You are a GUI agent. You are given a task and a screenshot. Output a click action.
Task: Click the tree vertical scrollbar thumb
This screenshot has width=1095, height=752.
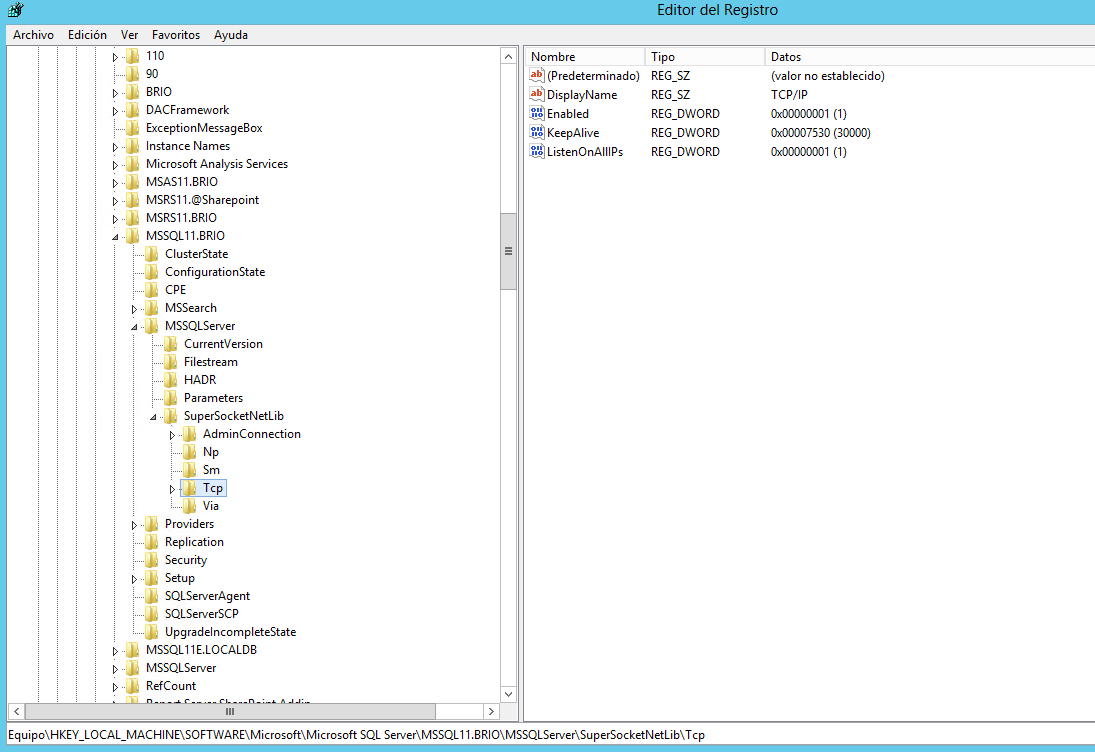tap(508, 251)
